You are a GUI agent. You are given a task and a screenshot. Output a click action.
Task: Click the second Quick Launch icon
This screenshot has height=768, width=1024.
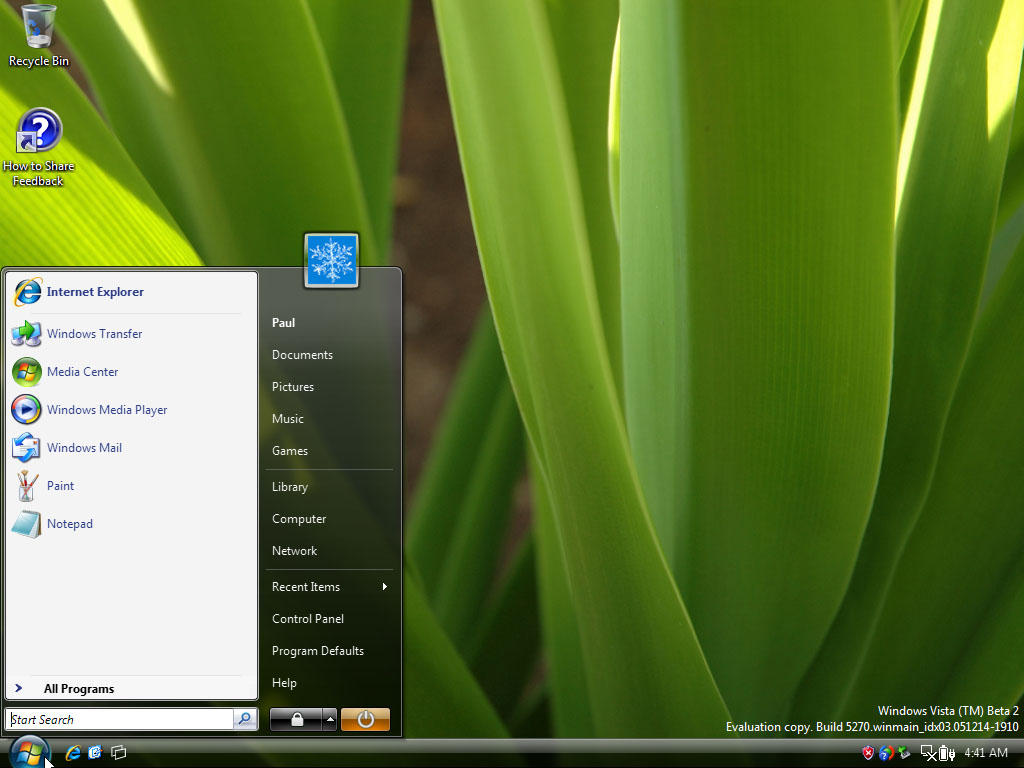95,753
